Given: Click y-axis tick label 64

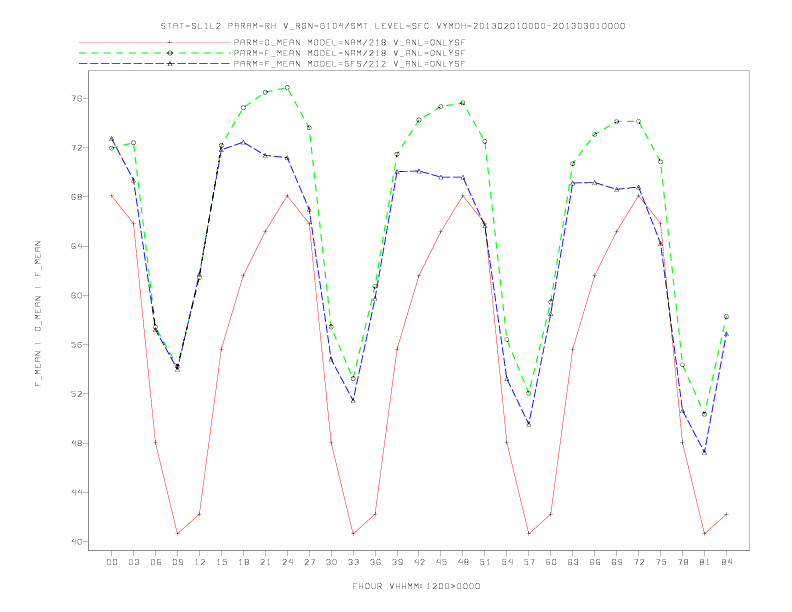Looking at the screenshot, I should 77,246.
